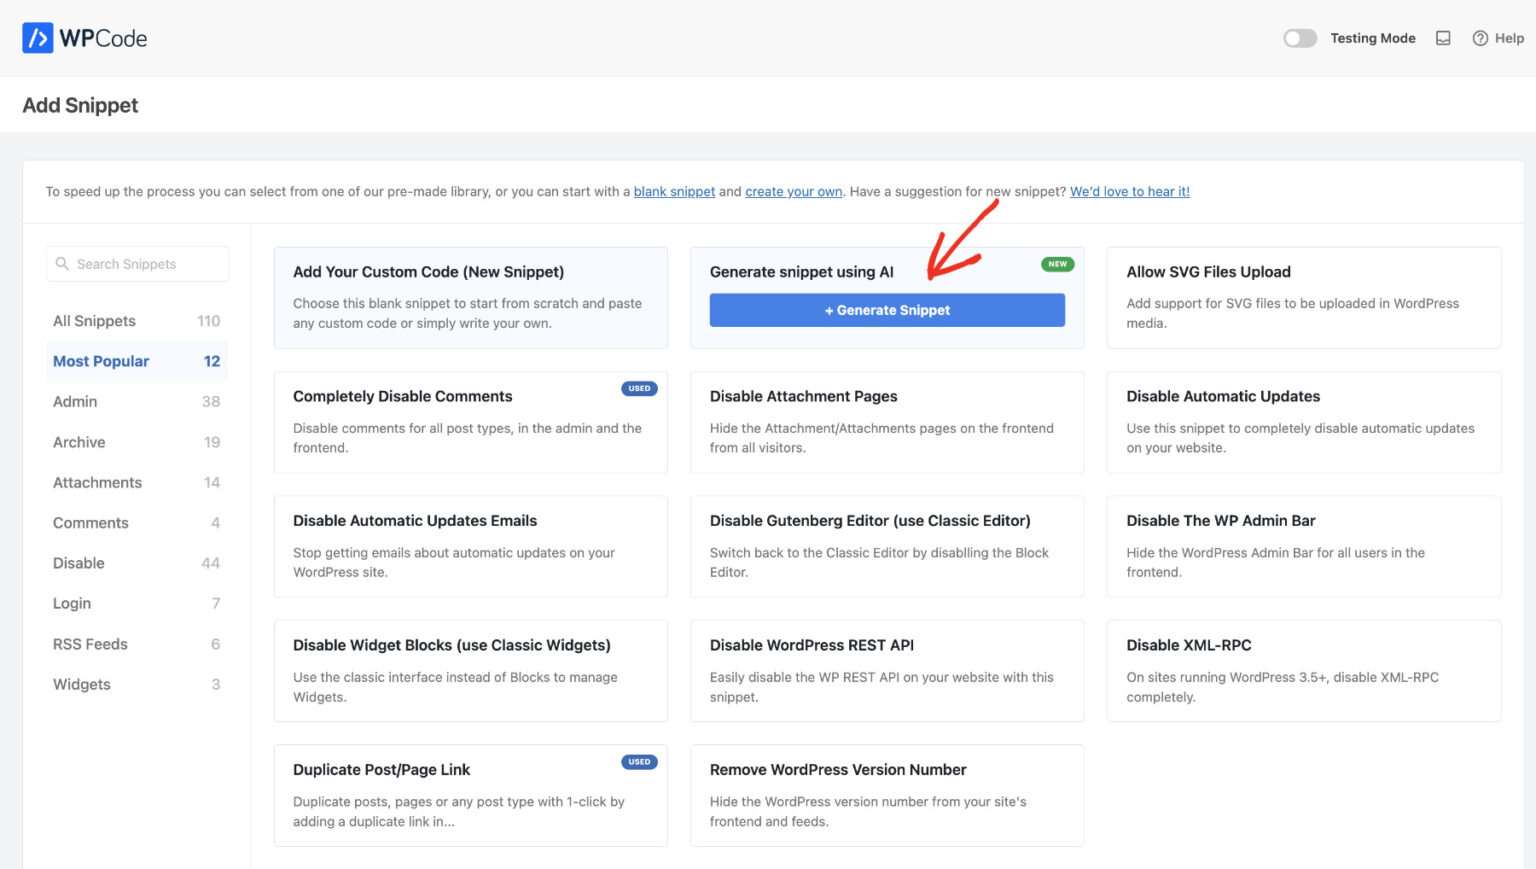Focus the Search Snippets field
This screenshot has width=1536, height=869.
pos(137,263)
